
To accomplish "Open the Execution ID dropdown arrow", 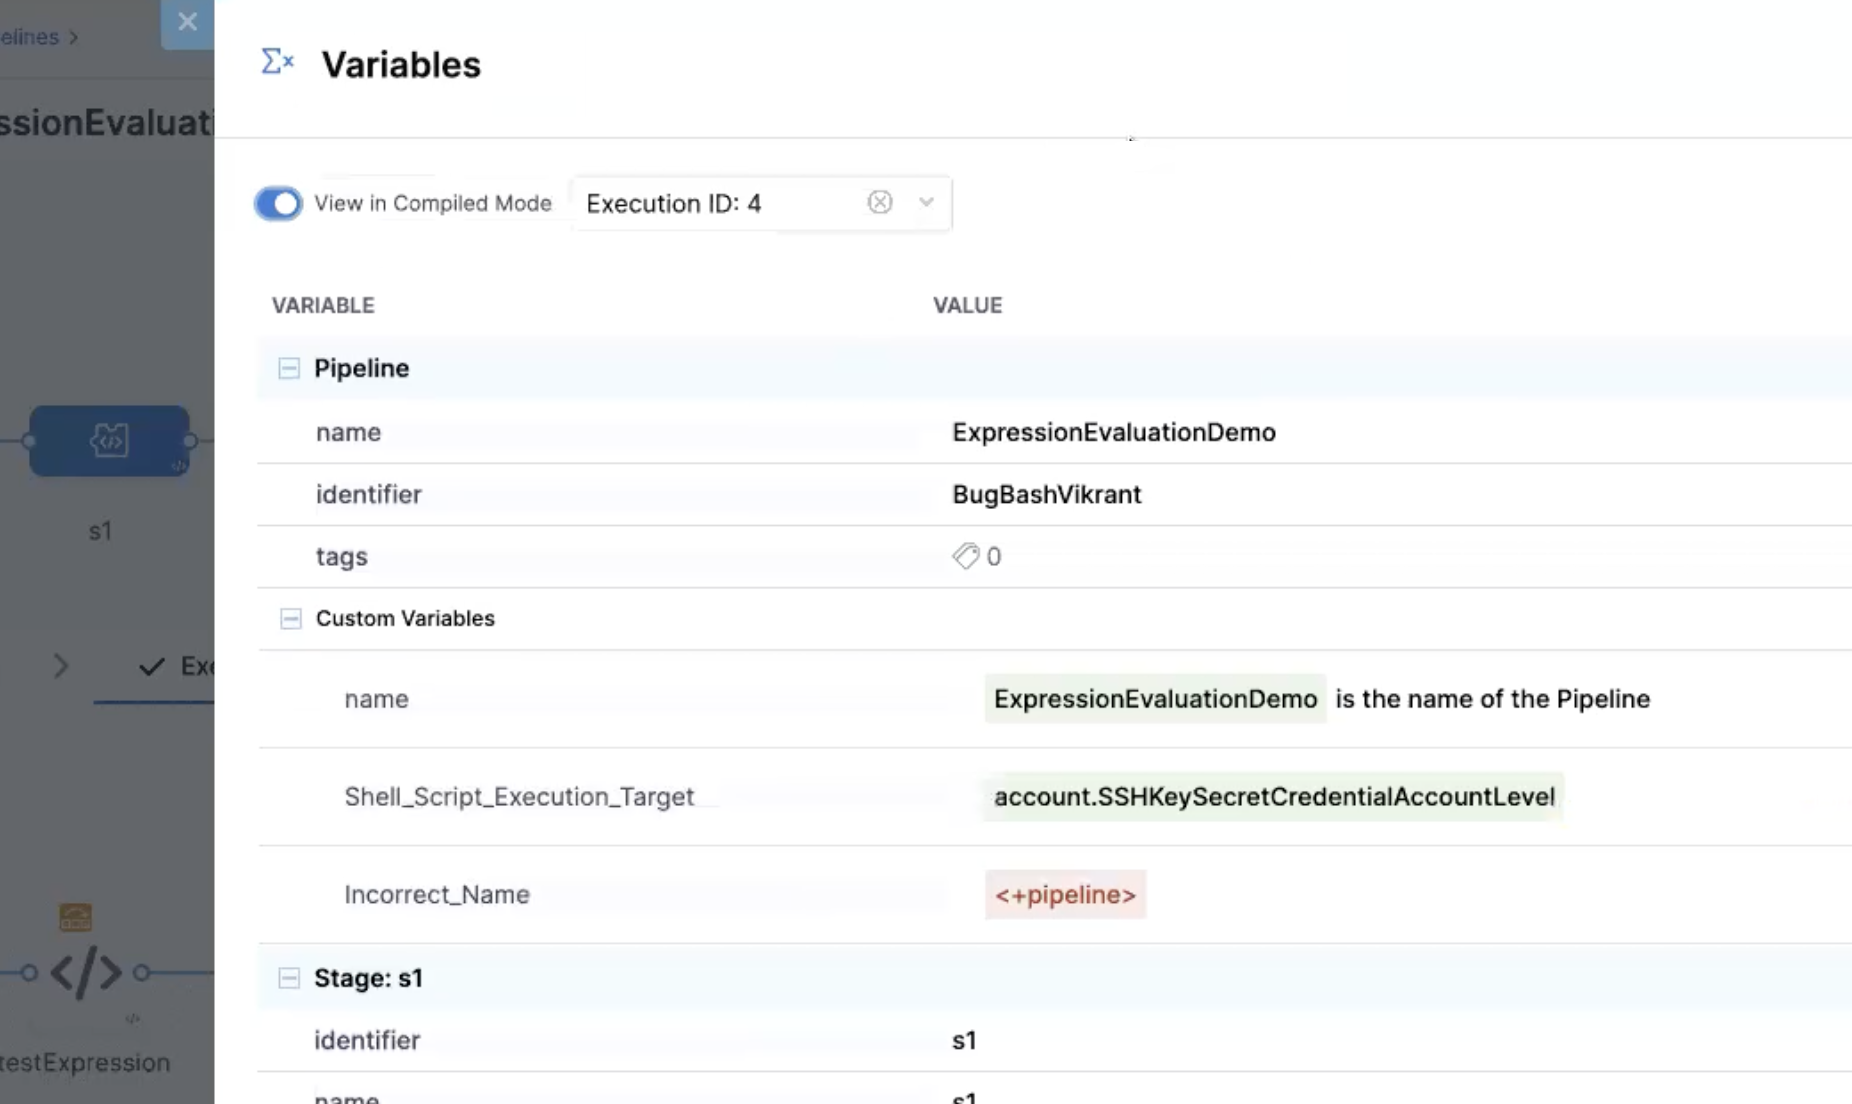I will 926,203.
